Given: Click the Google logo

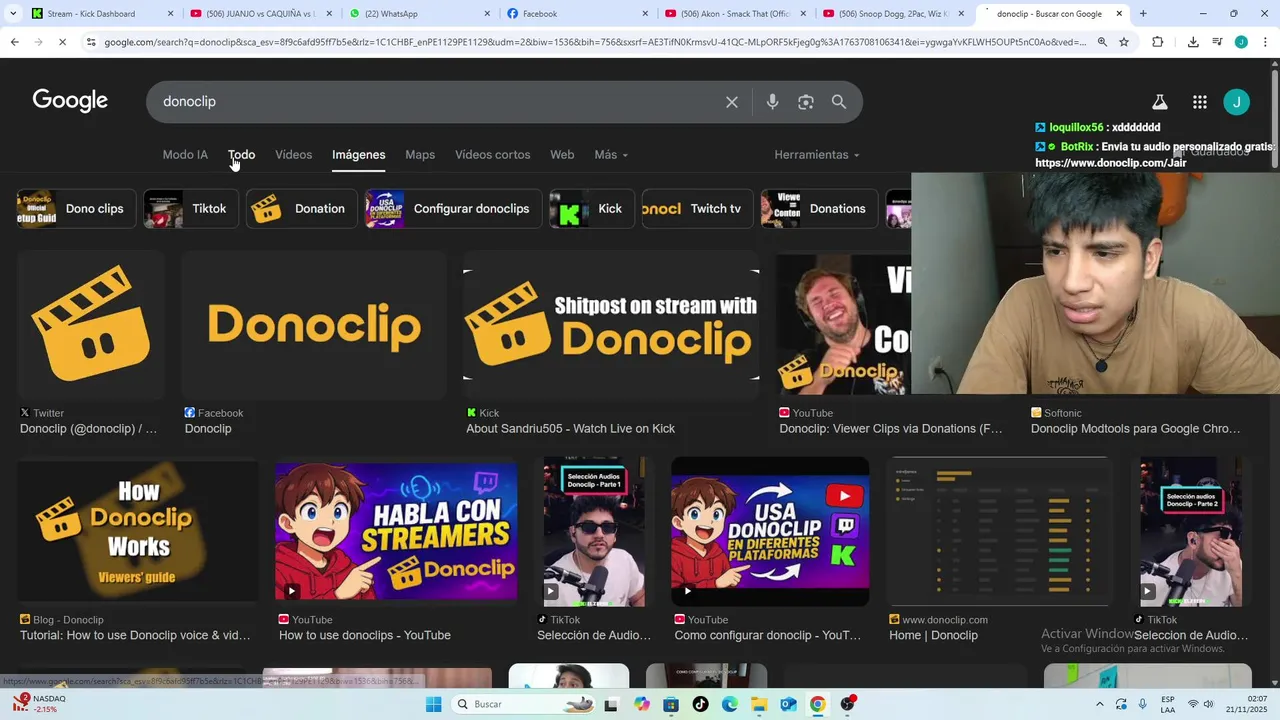Looking at the screenshot, I should click(70, 101).
